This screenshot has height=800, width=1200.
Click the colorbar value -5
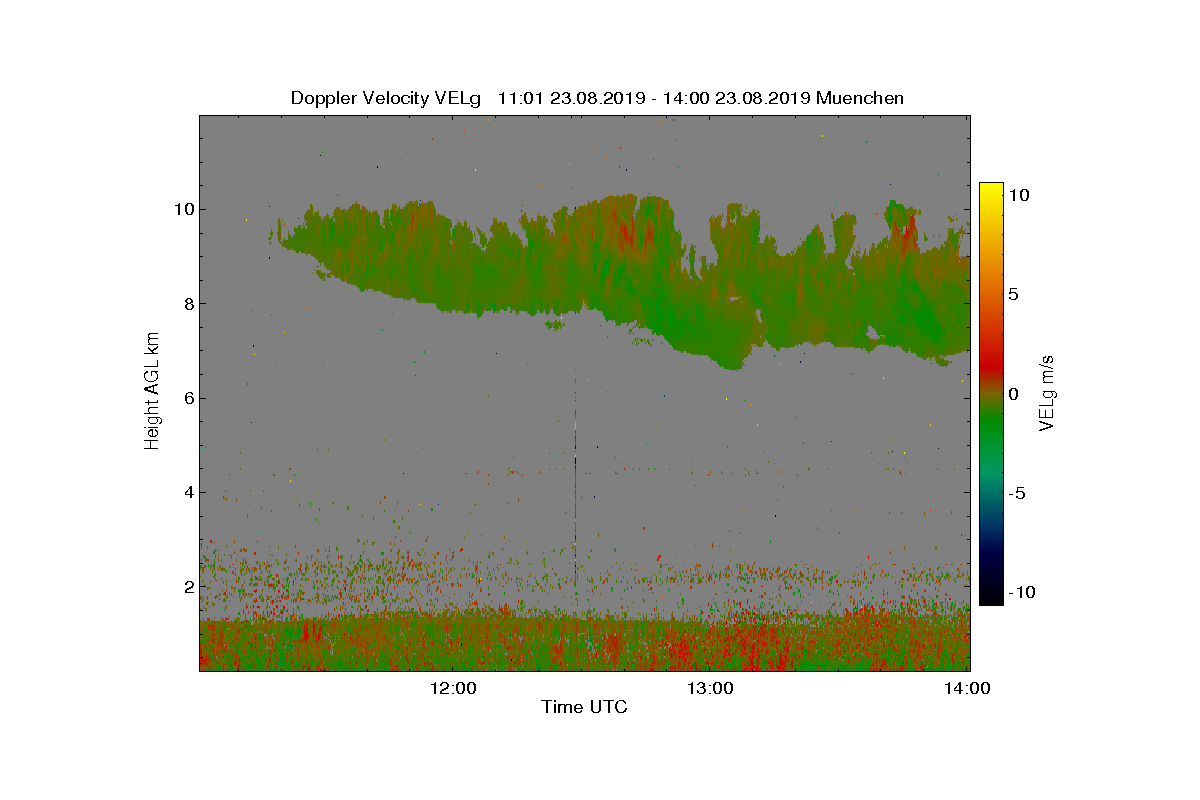1016,493
